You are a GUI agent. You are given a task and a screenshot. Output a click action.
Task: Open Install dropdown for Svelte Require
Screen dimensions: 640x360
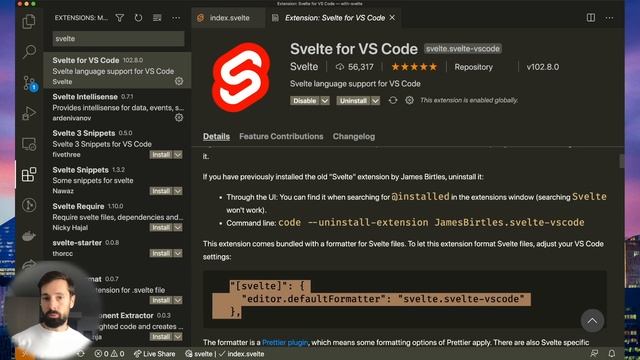[178, 227]
